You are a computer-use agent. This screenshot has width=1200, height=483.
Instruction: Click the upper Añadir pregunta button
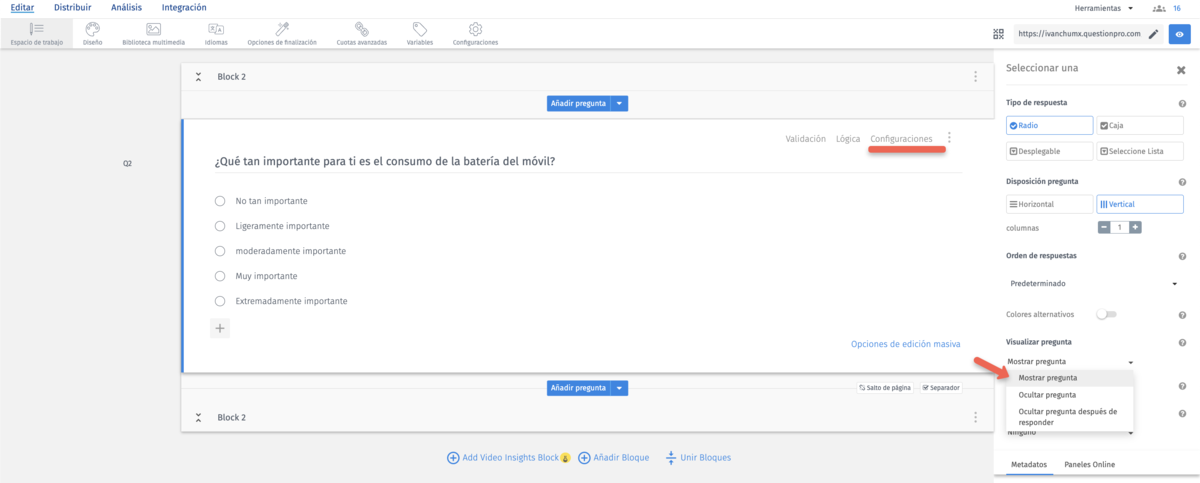(x=578, y=103)
